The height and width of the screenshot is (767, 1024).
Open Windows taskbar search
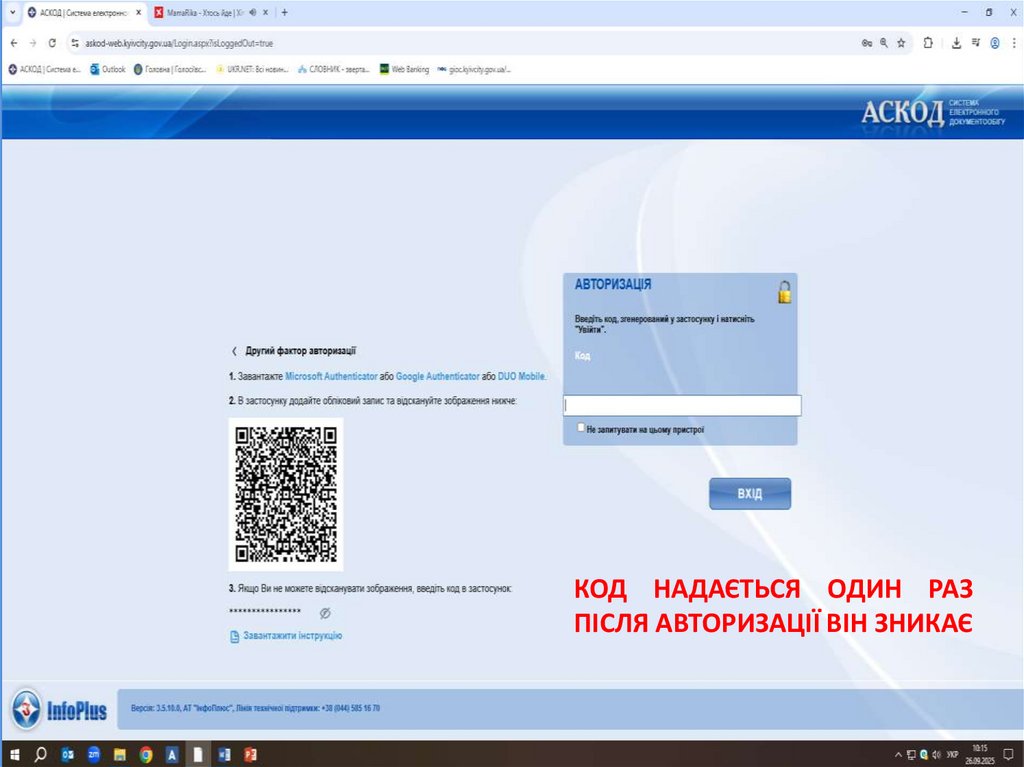(x=40, y=755)
